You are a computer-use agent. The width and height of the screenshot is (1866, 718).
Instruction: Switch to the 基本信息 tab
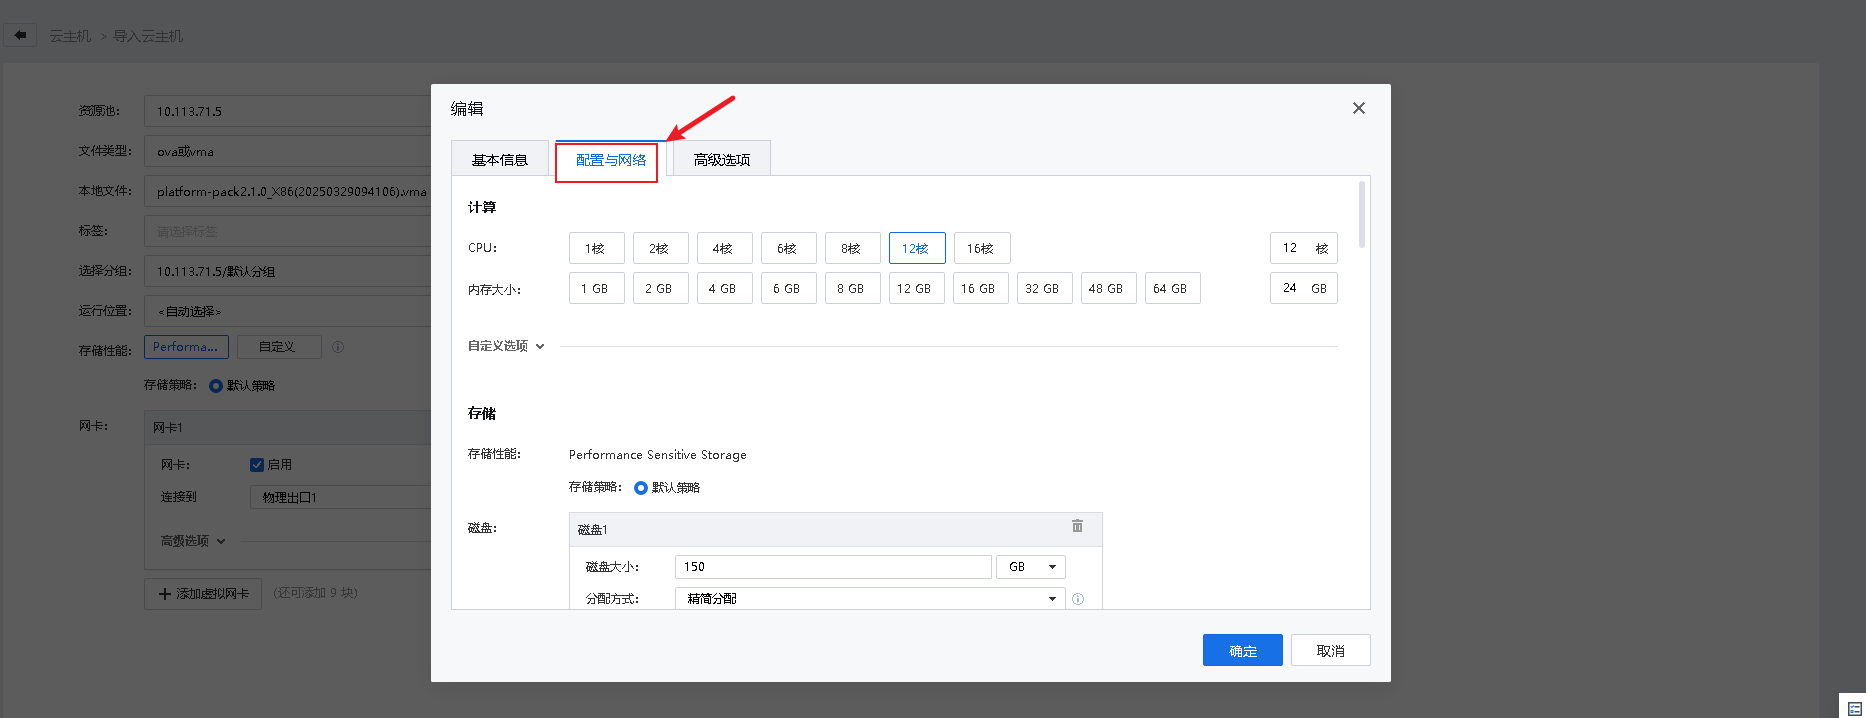coord(499,160)
